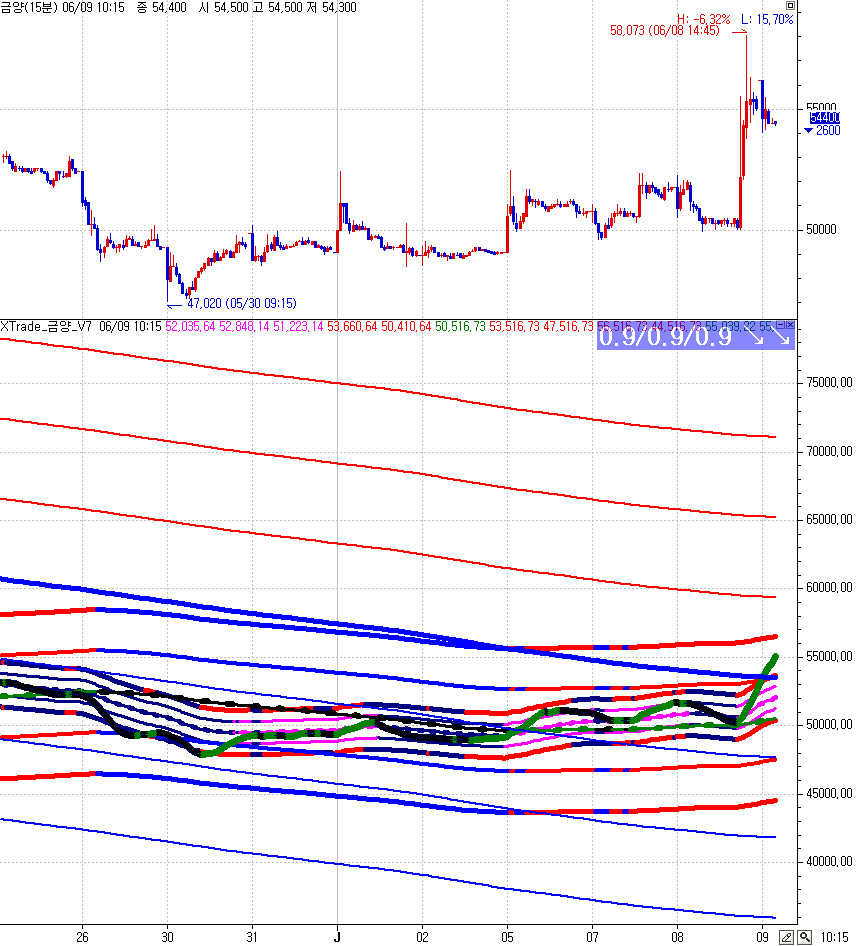Select the XTrade_금양_V7 indicator name
The width and height of the screenshot is (856, 946).
pos(46,326)
